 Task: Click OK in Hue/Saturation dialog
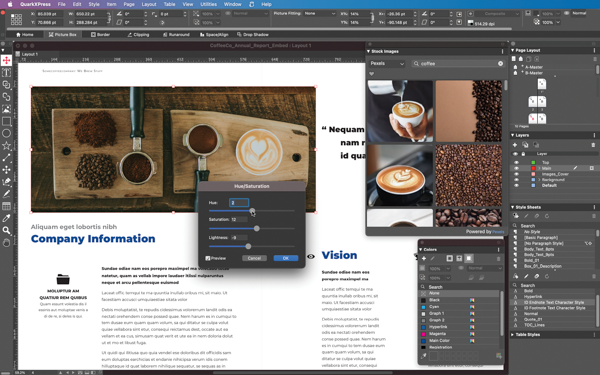[x=286, y=258]
